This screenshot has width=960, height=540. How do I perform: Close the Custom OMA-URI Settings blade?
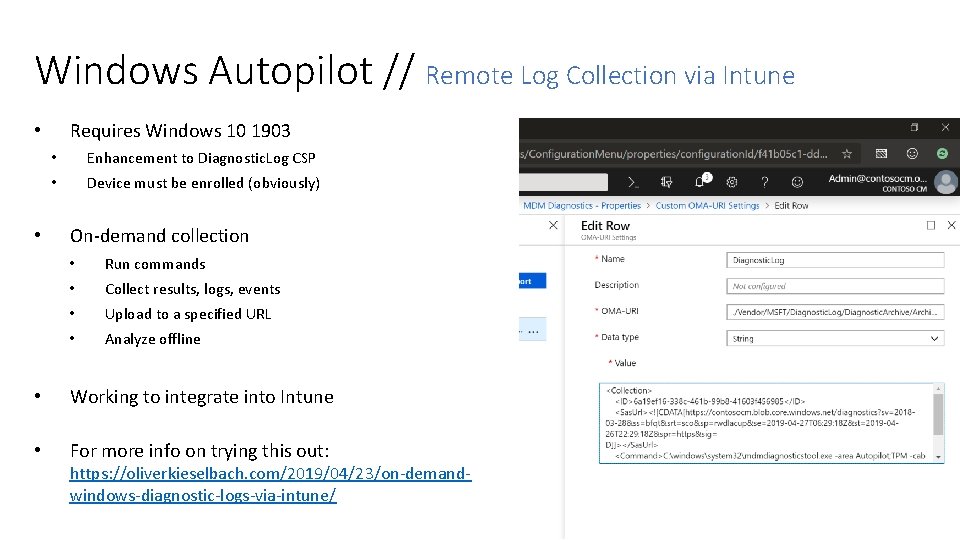(553, 225)
